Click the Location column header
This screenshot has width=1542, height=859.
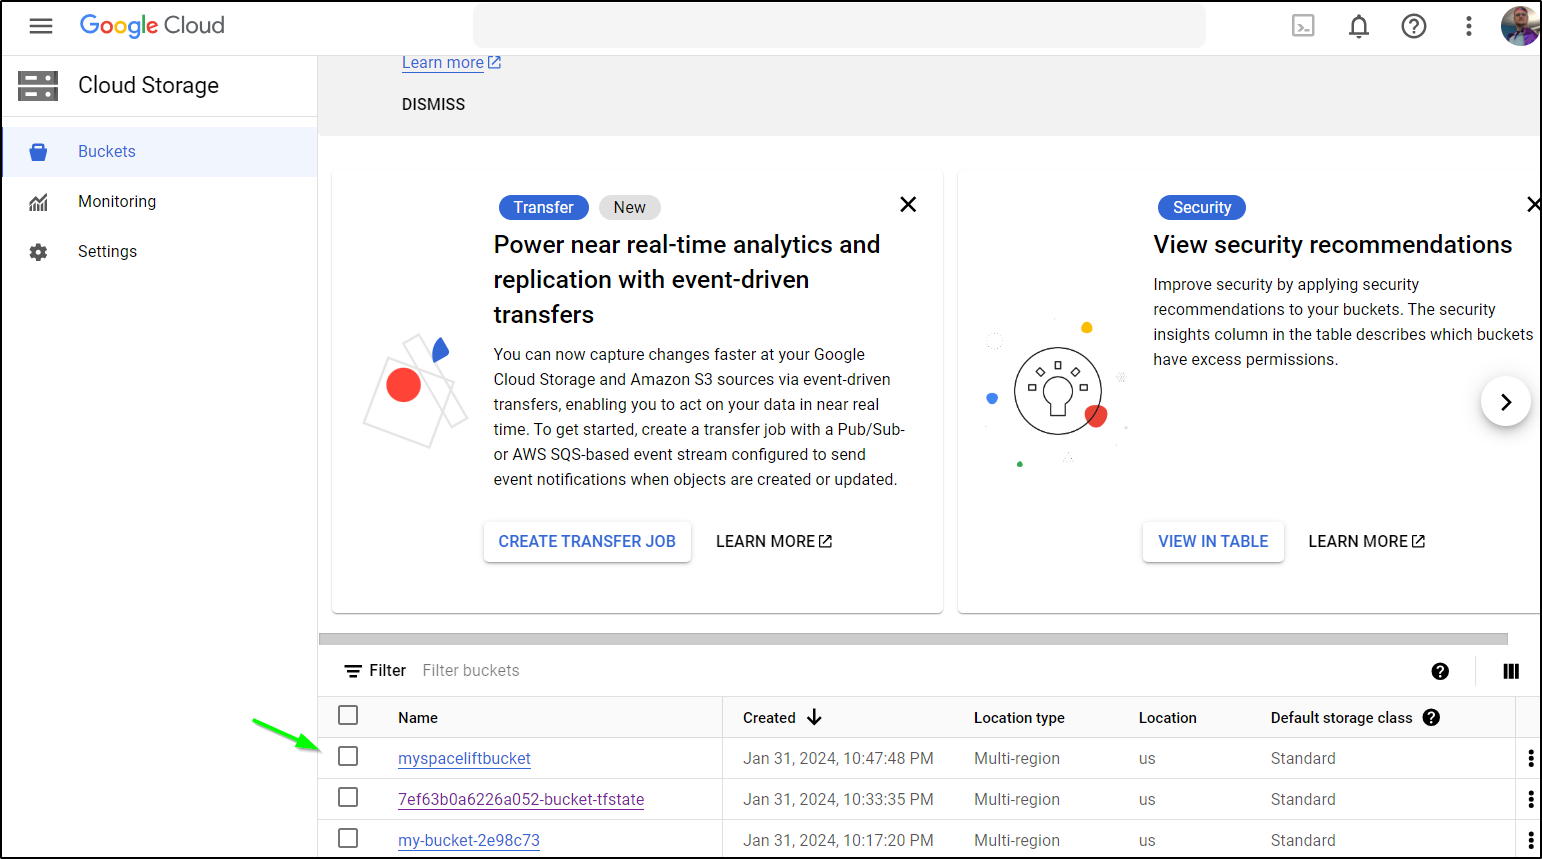coord(1167,718)
